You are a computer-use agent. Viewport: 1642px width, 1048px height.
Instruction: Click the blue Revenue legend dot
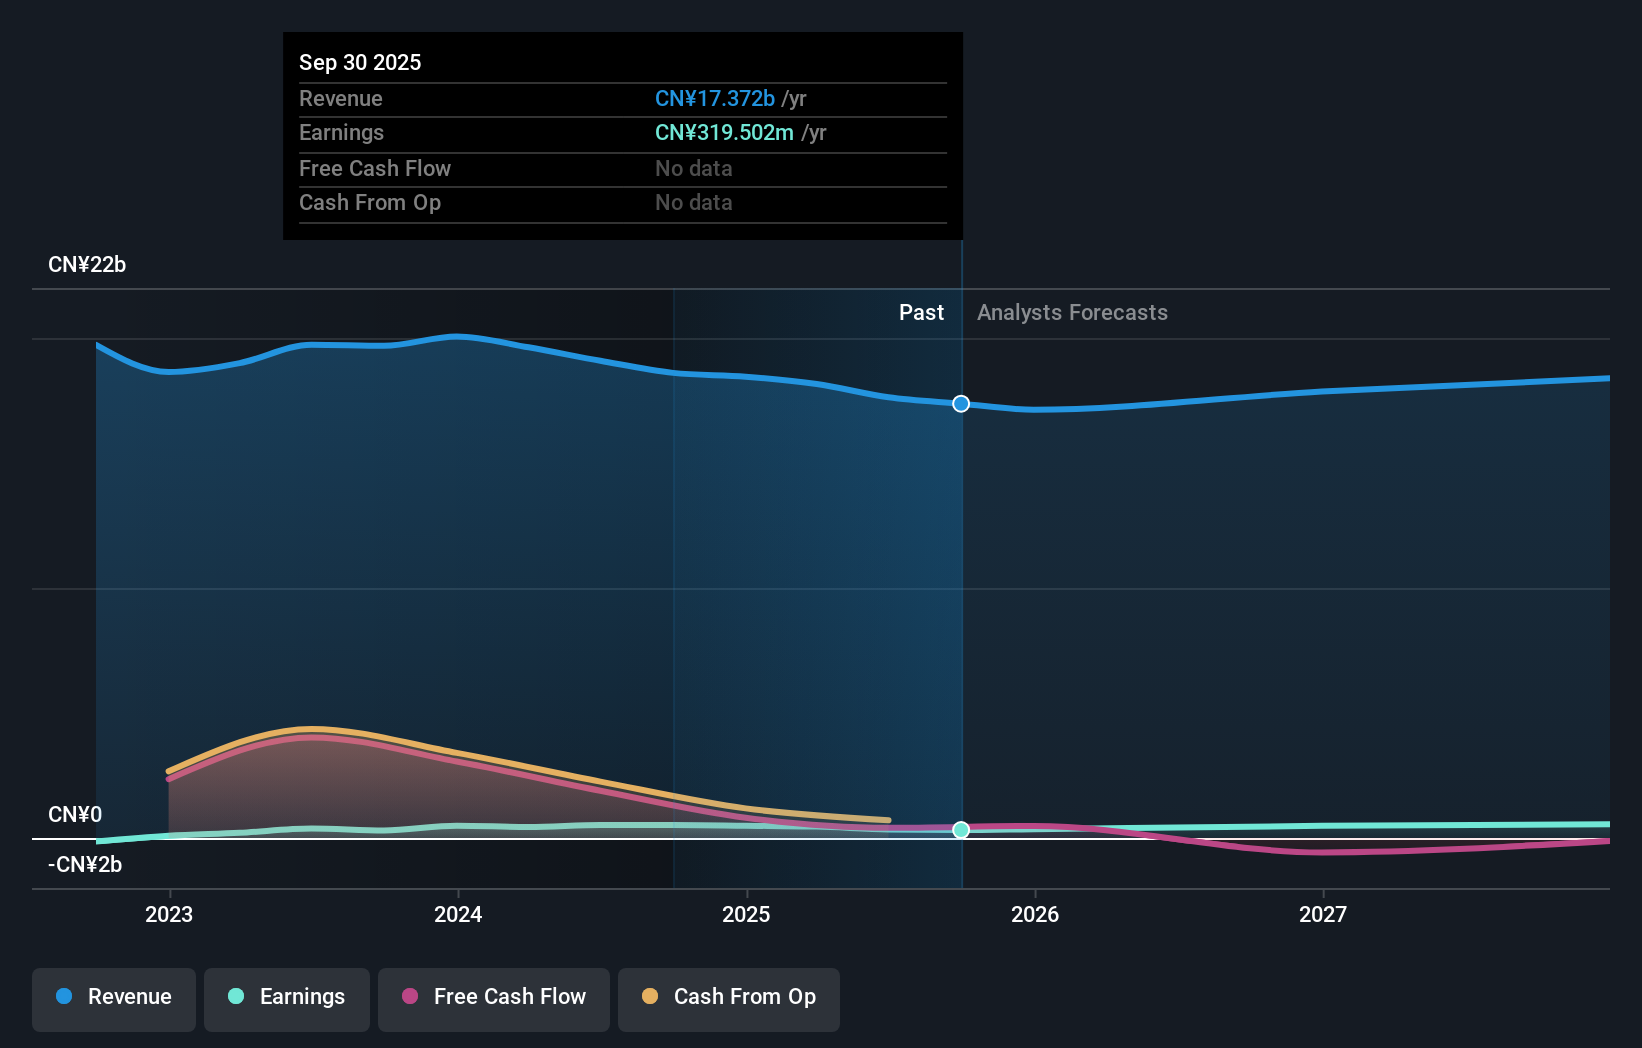tap(64, 996)
